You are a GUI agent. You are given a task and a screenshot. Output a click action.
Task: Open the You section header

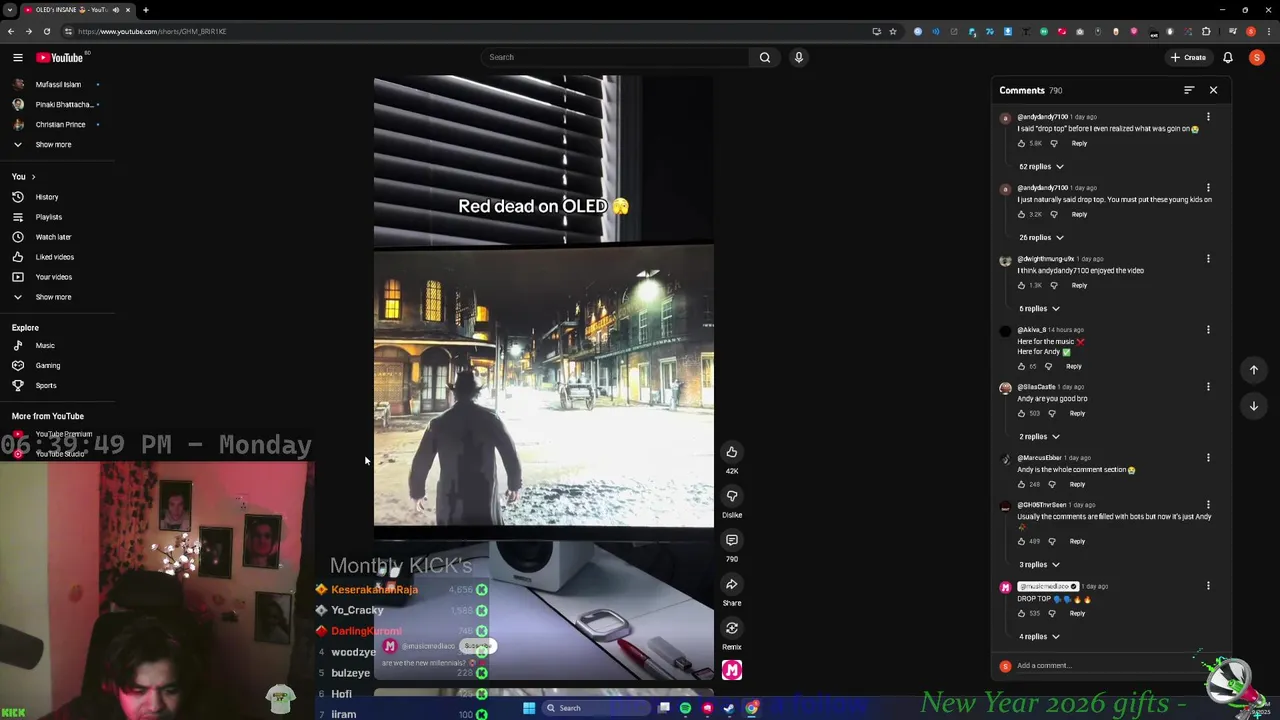[23, 176]
